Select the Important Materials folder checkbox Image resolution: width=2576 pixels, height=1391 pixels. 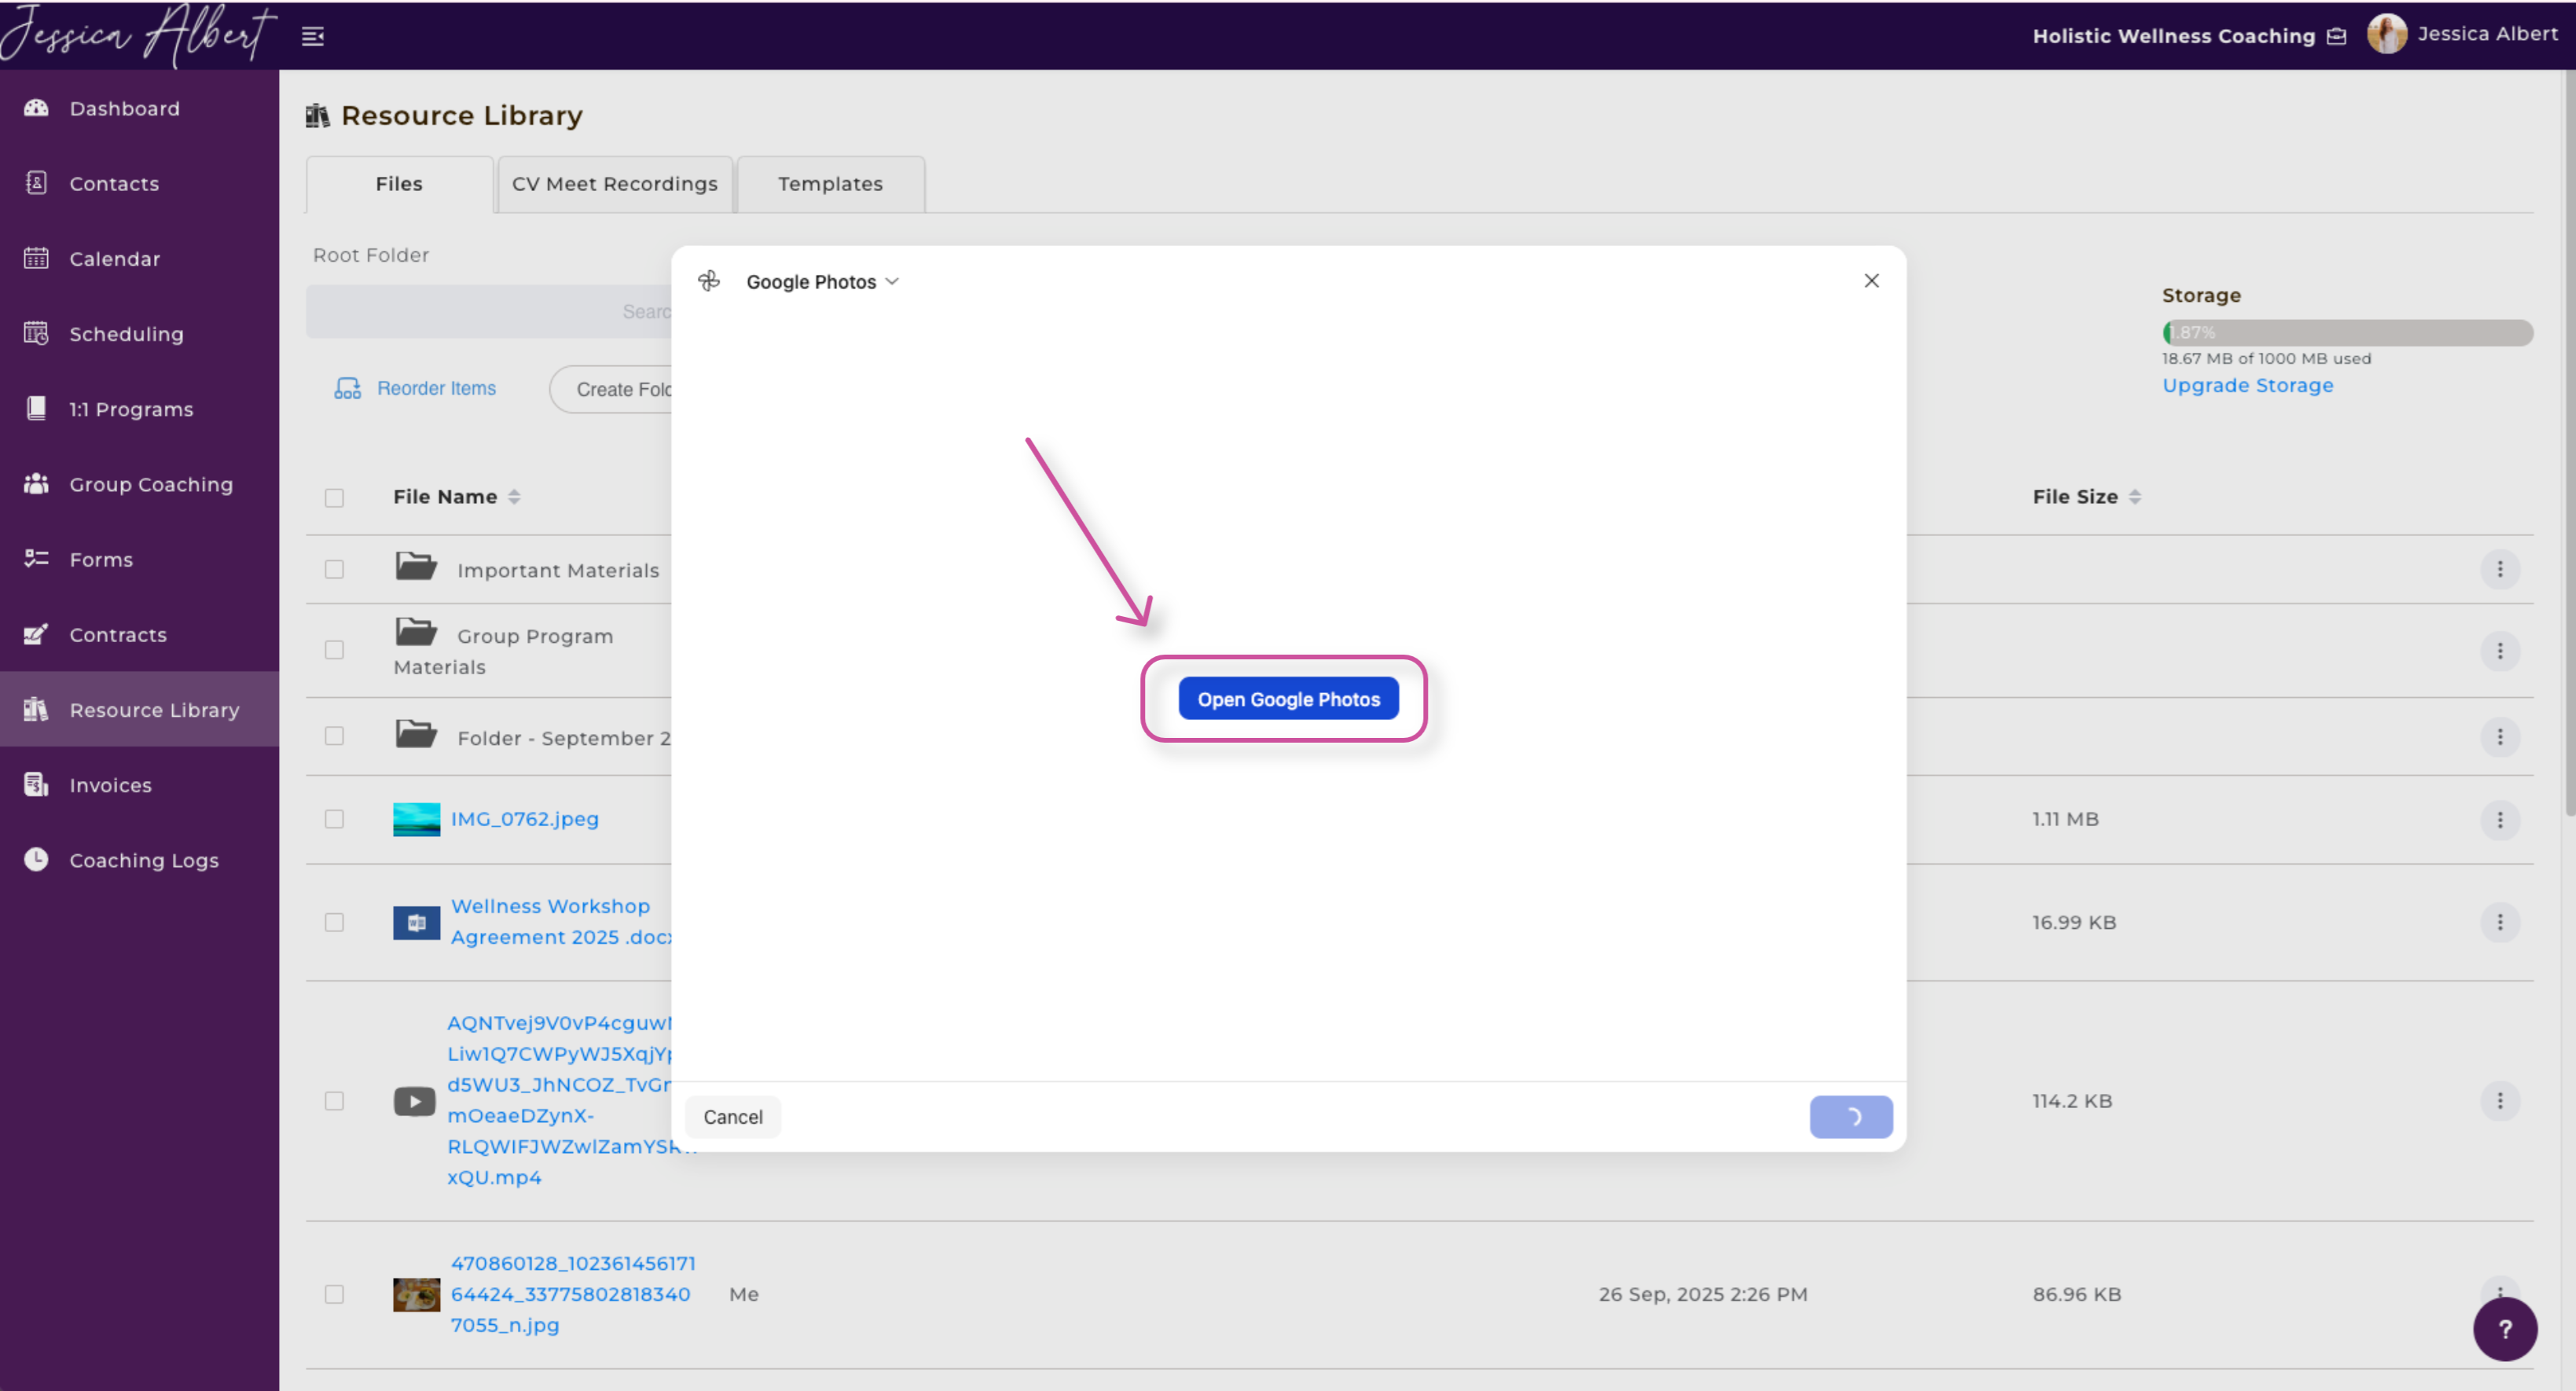(334, 570)
